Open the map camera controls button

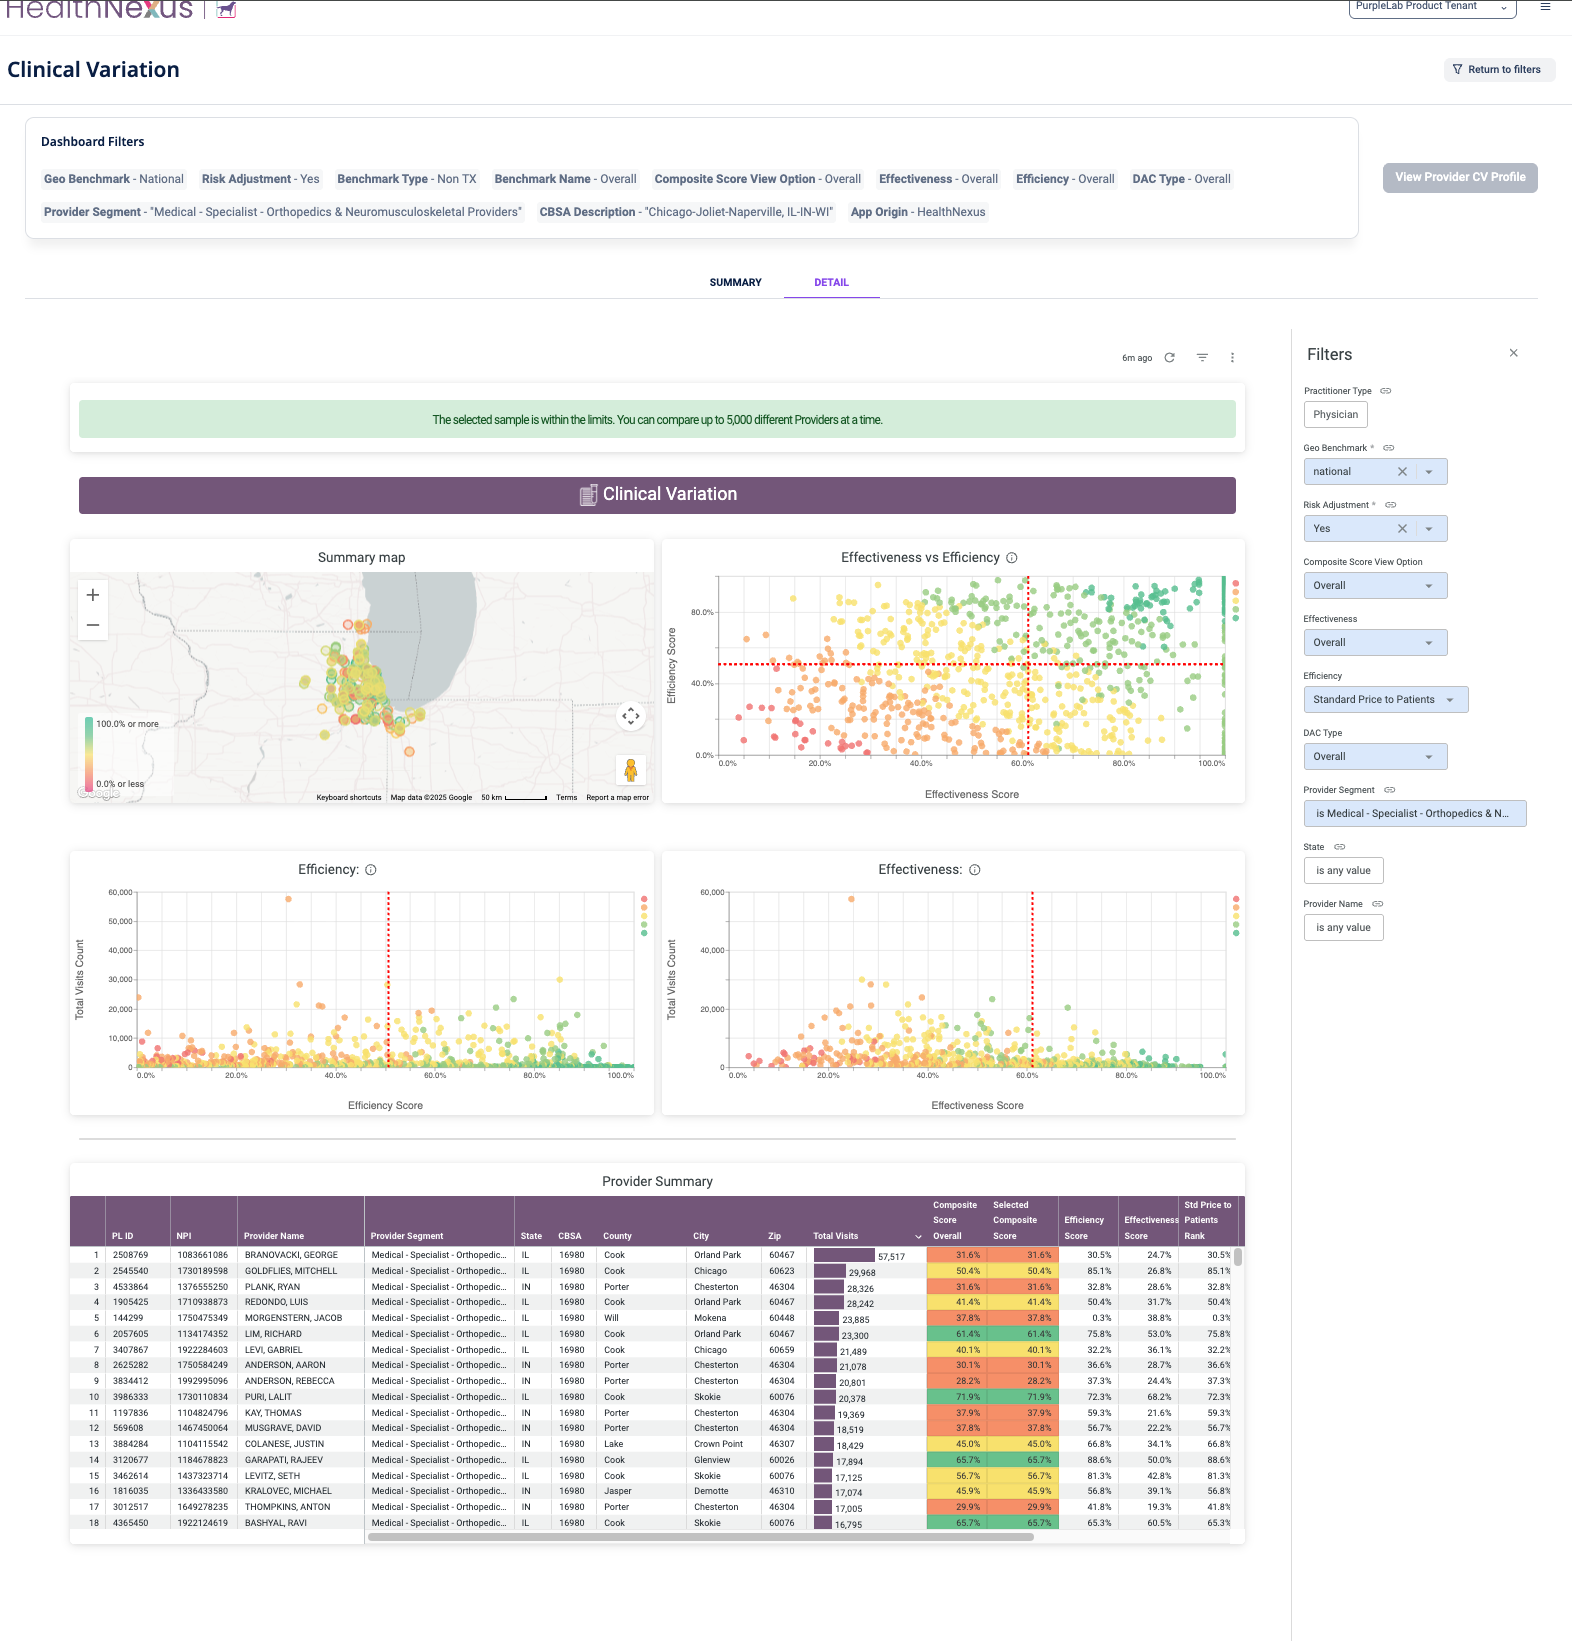(630, 716)
